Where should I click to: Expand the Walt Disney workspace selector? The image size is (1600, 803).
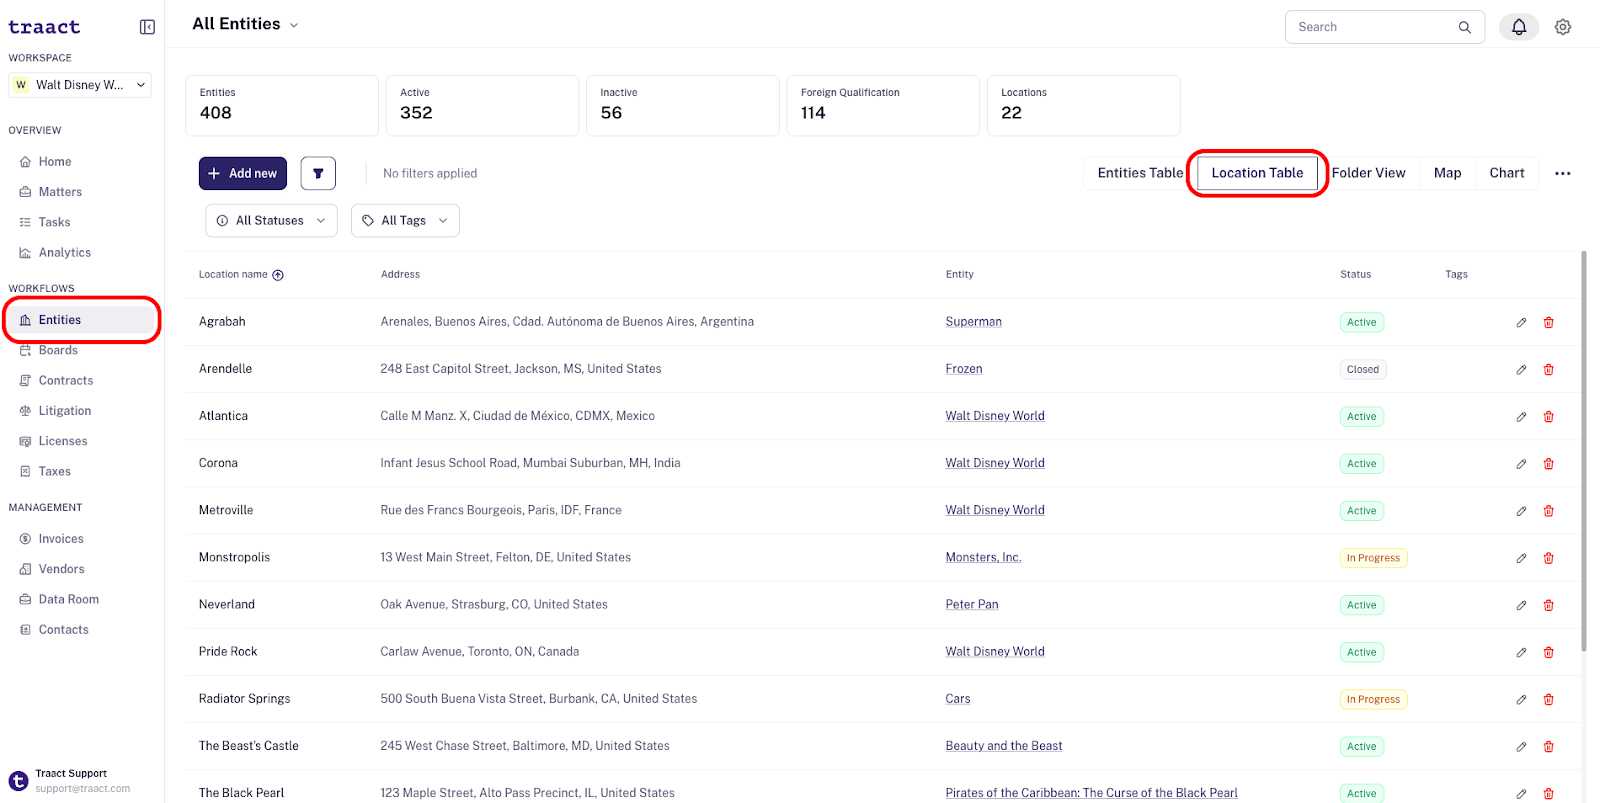click(x=80, y=85)
